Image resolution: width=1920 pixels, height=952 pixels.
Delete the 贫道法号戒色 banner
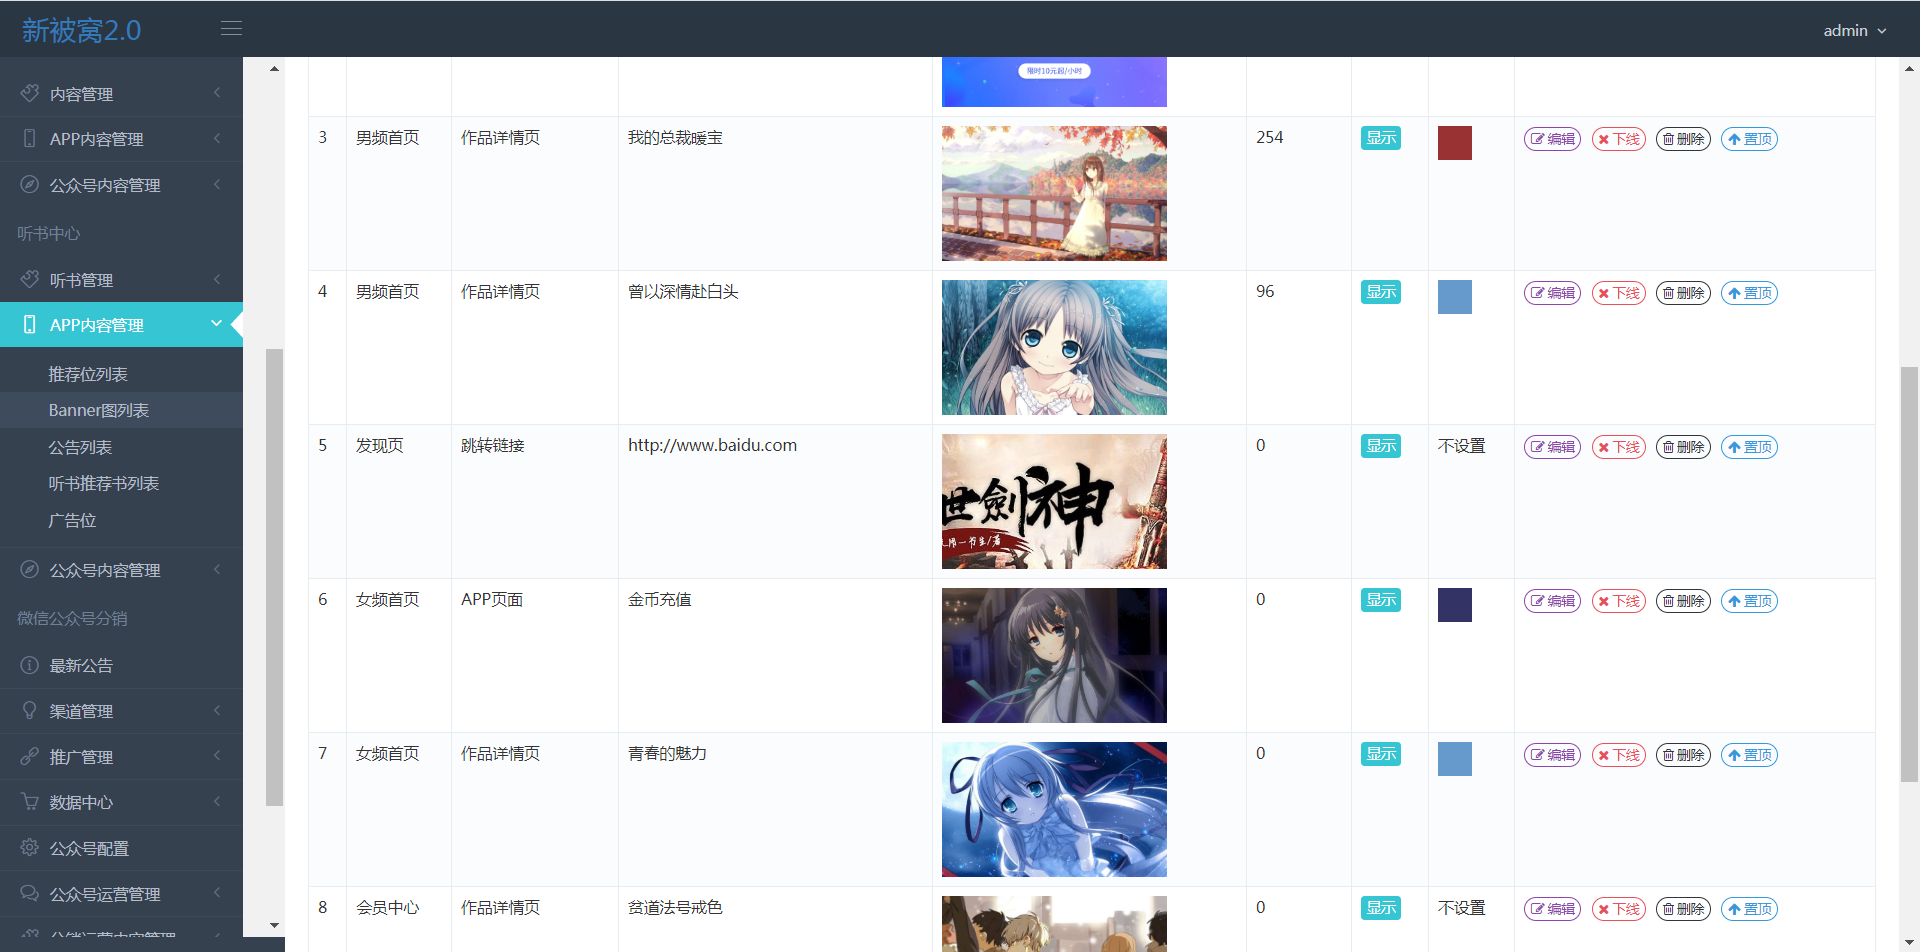click(x=1684, y=909)
